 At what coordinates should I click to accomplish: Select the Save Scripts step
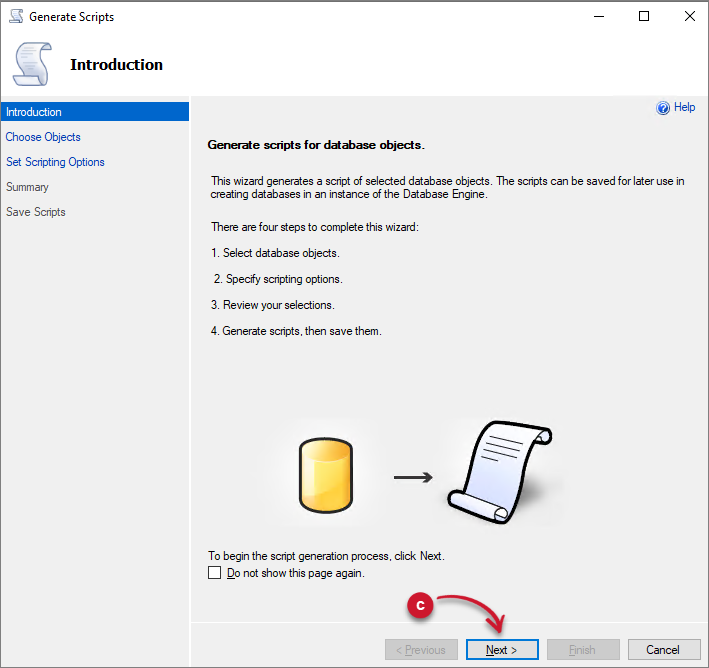click(x=36, y=212)
